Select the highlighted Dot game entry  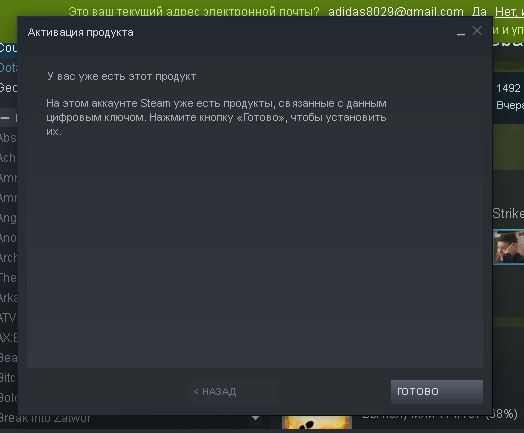[x=8, y=68]
